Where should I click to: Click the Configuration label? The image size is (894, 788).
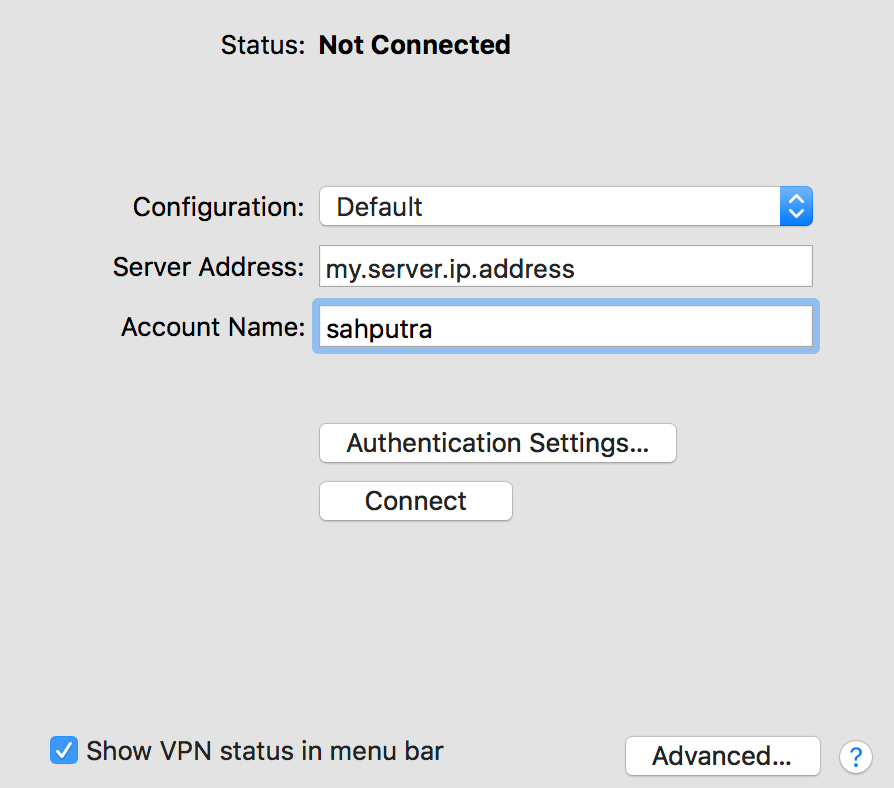coord(219,207)
